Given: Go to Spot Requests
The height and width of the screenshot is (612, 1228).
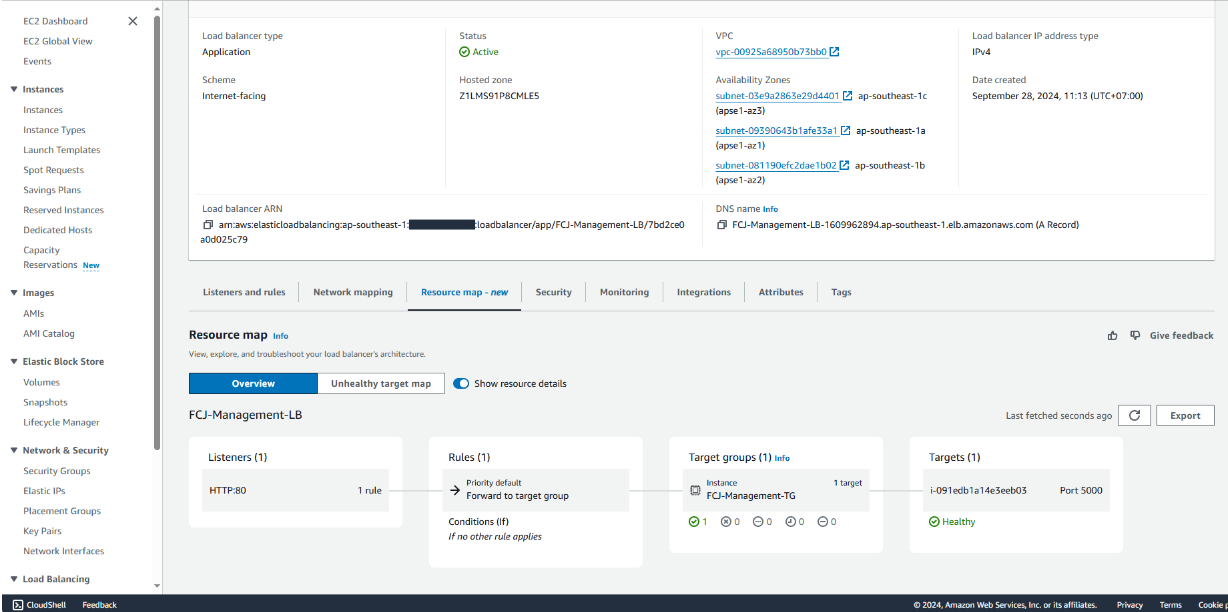Looking at the screenshot, I should (x=54, y=170).
